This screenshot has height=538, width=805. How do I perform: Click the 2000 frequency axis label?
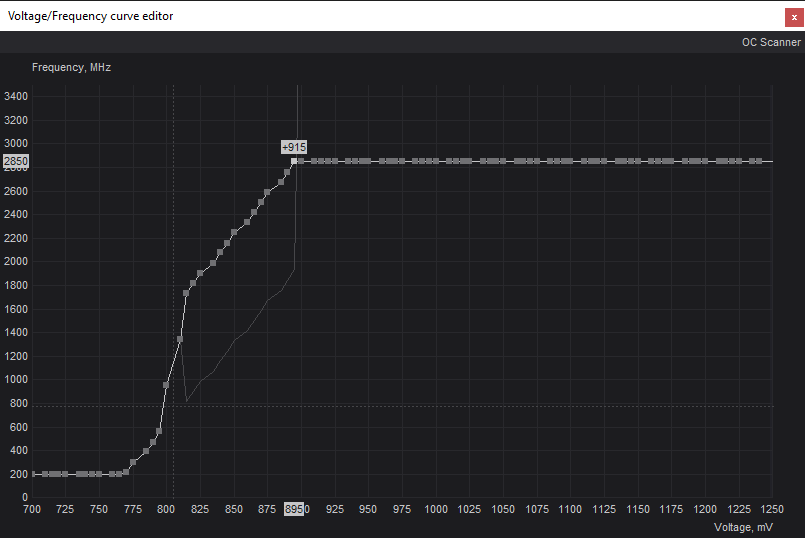pos(16,261)
